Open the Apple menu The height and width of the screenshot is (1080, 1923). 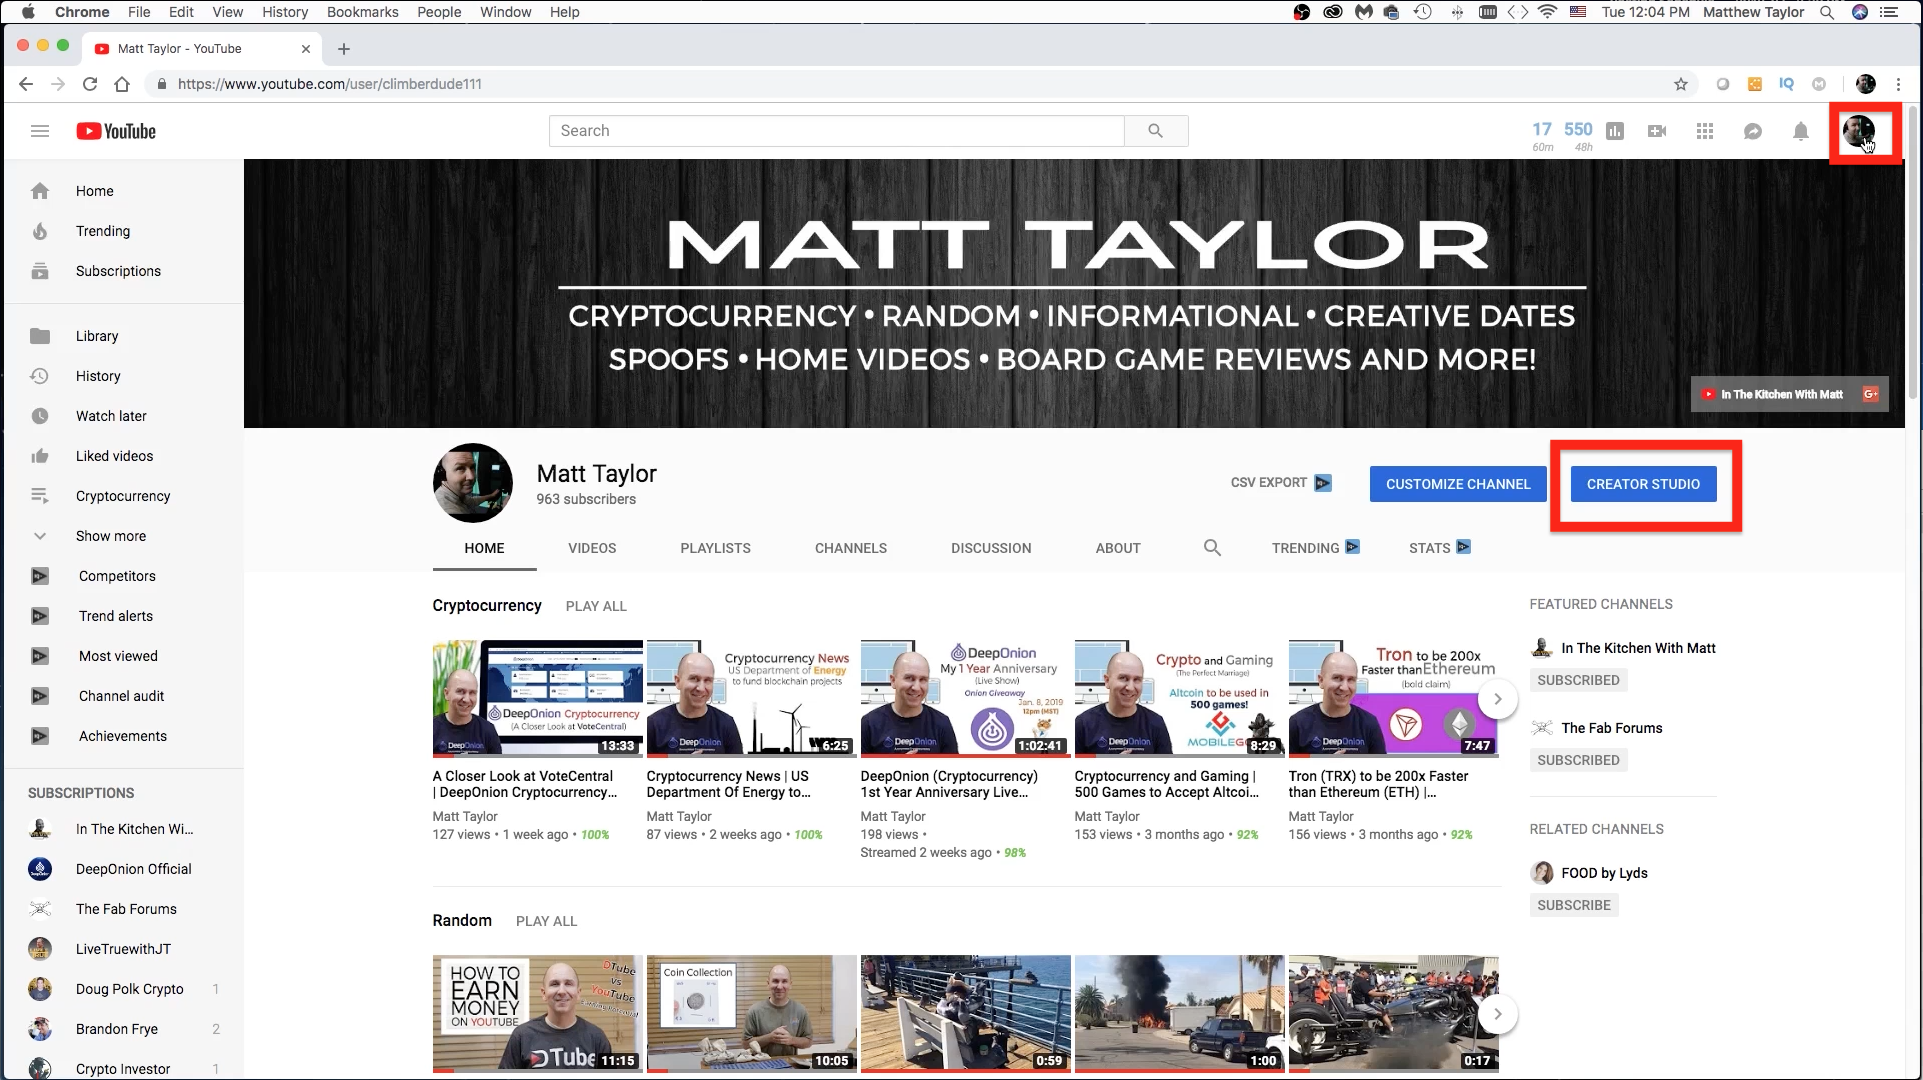point(28,12)
